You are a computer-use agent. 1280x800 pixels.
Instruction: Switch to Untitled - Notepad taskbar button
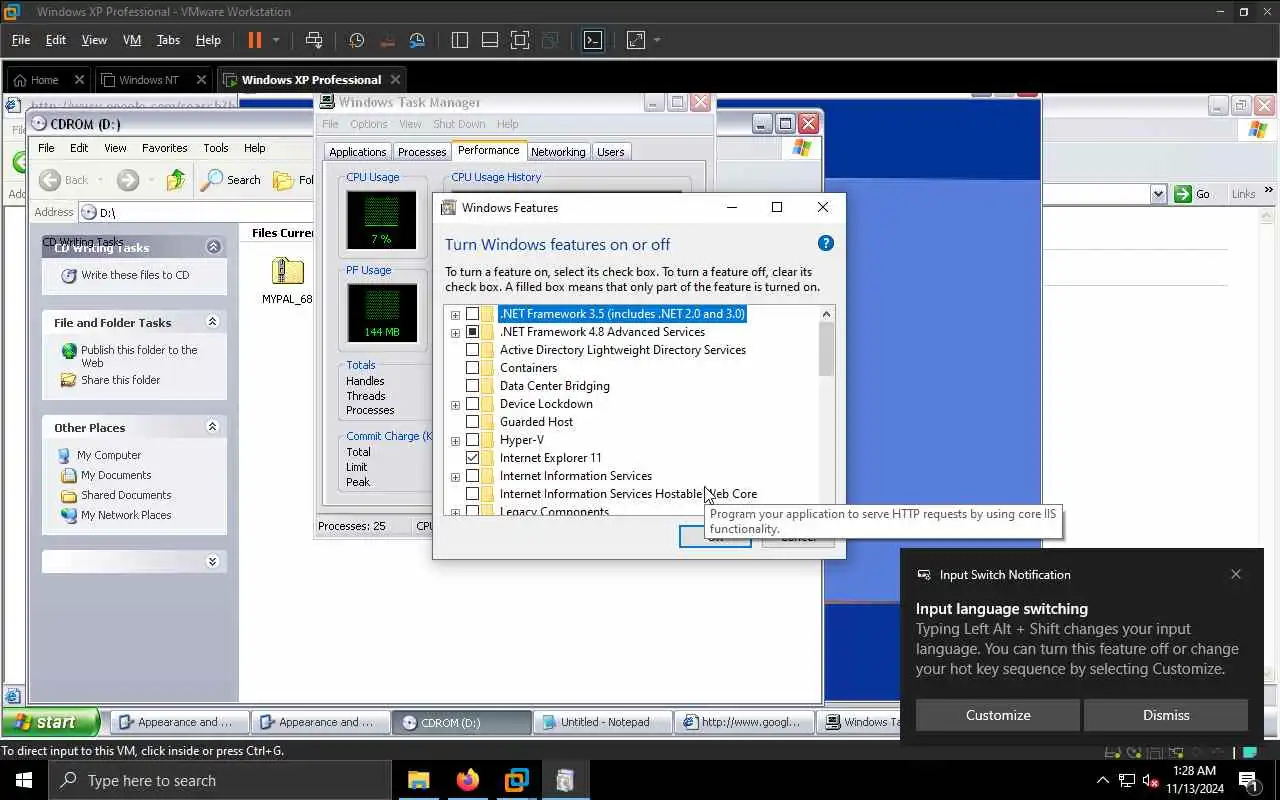click(x=602, y=722)
